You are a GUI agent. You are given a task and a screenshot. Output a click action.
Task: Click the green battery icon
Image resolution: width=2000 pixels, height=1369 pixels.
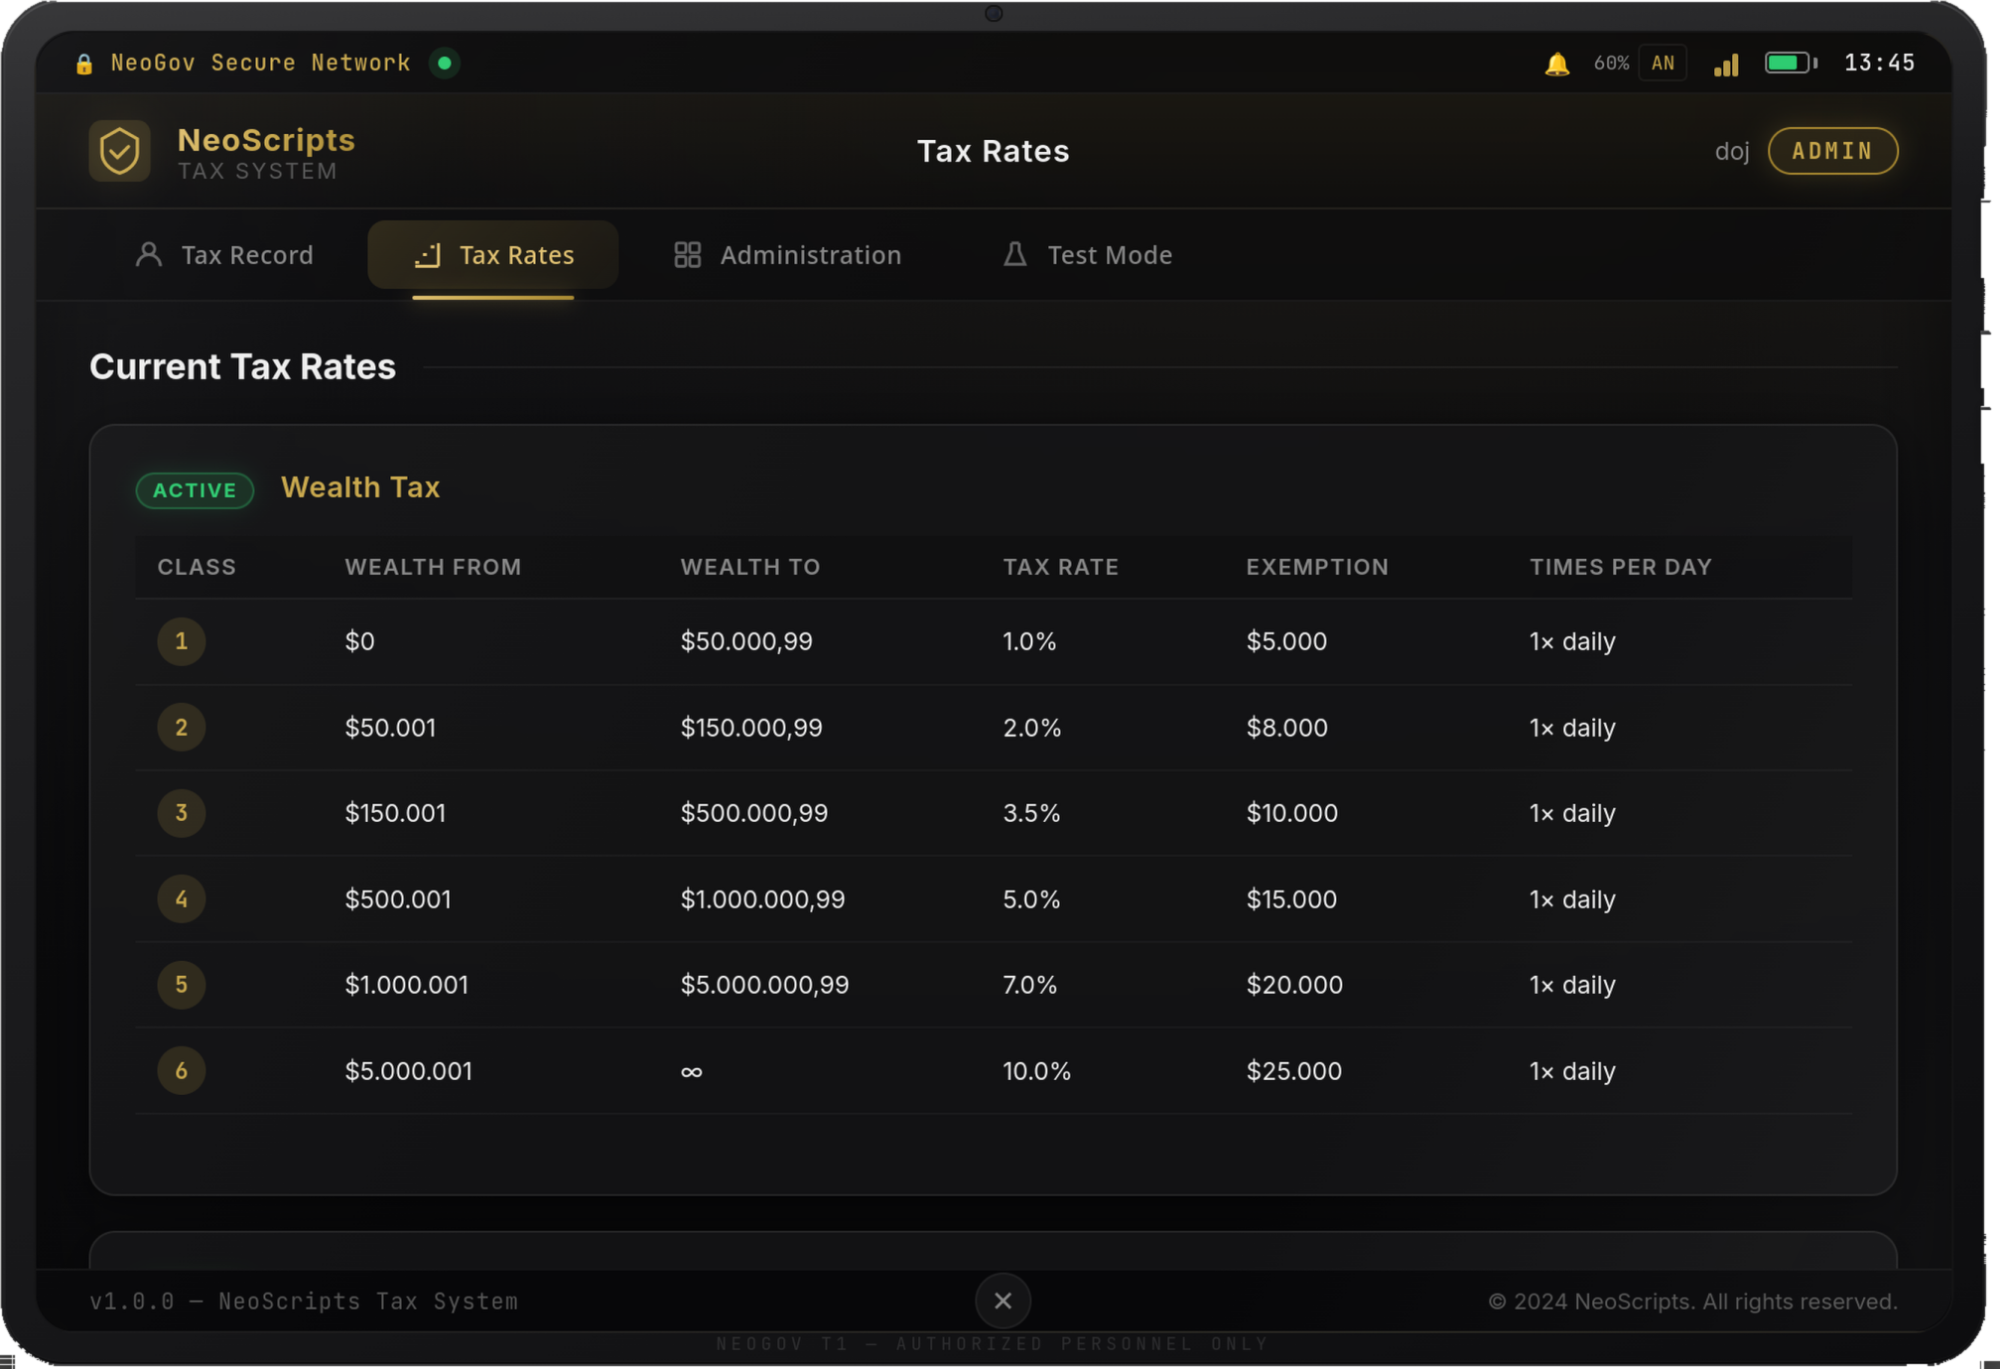(1790, 63)
